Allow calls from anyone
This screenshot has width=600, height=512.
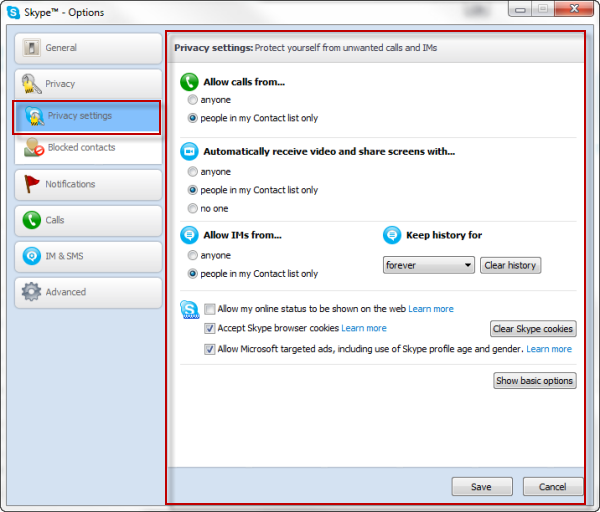[193, 100]
